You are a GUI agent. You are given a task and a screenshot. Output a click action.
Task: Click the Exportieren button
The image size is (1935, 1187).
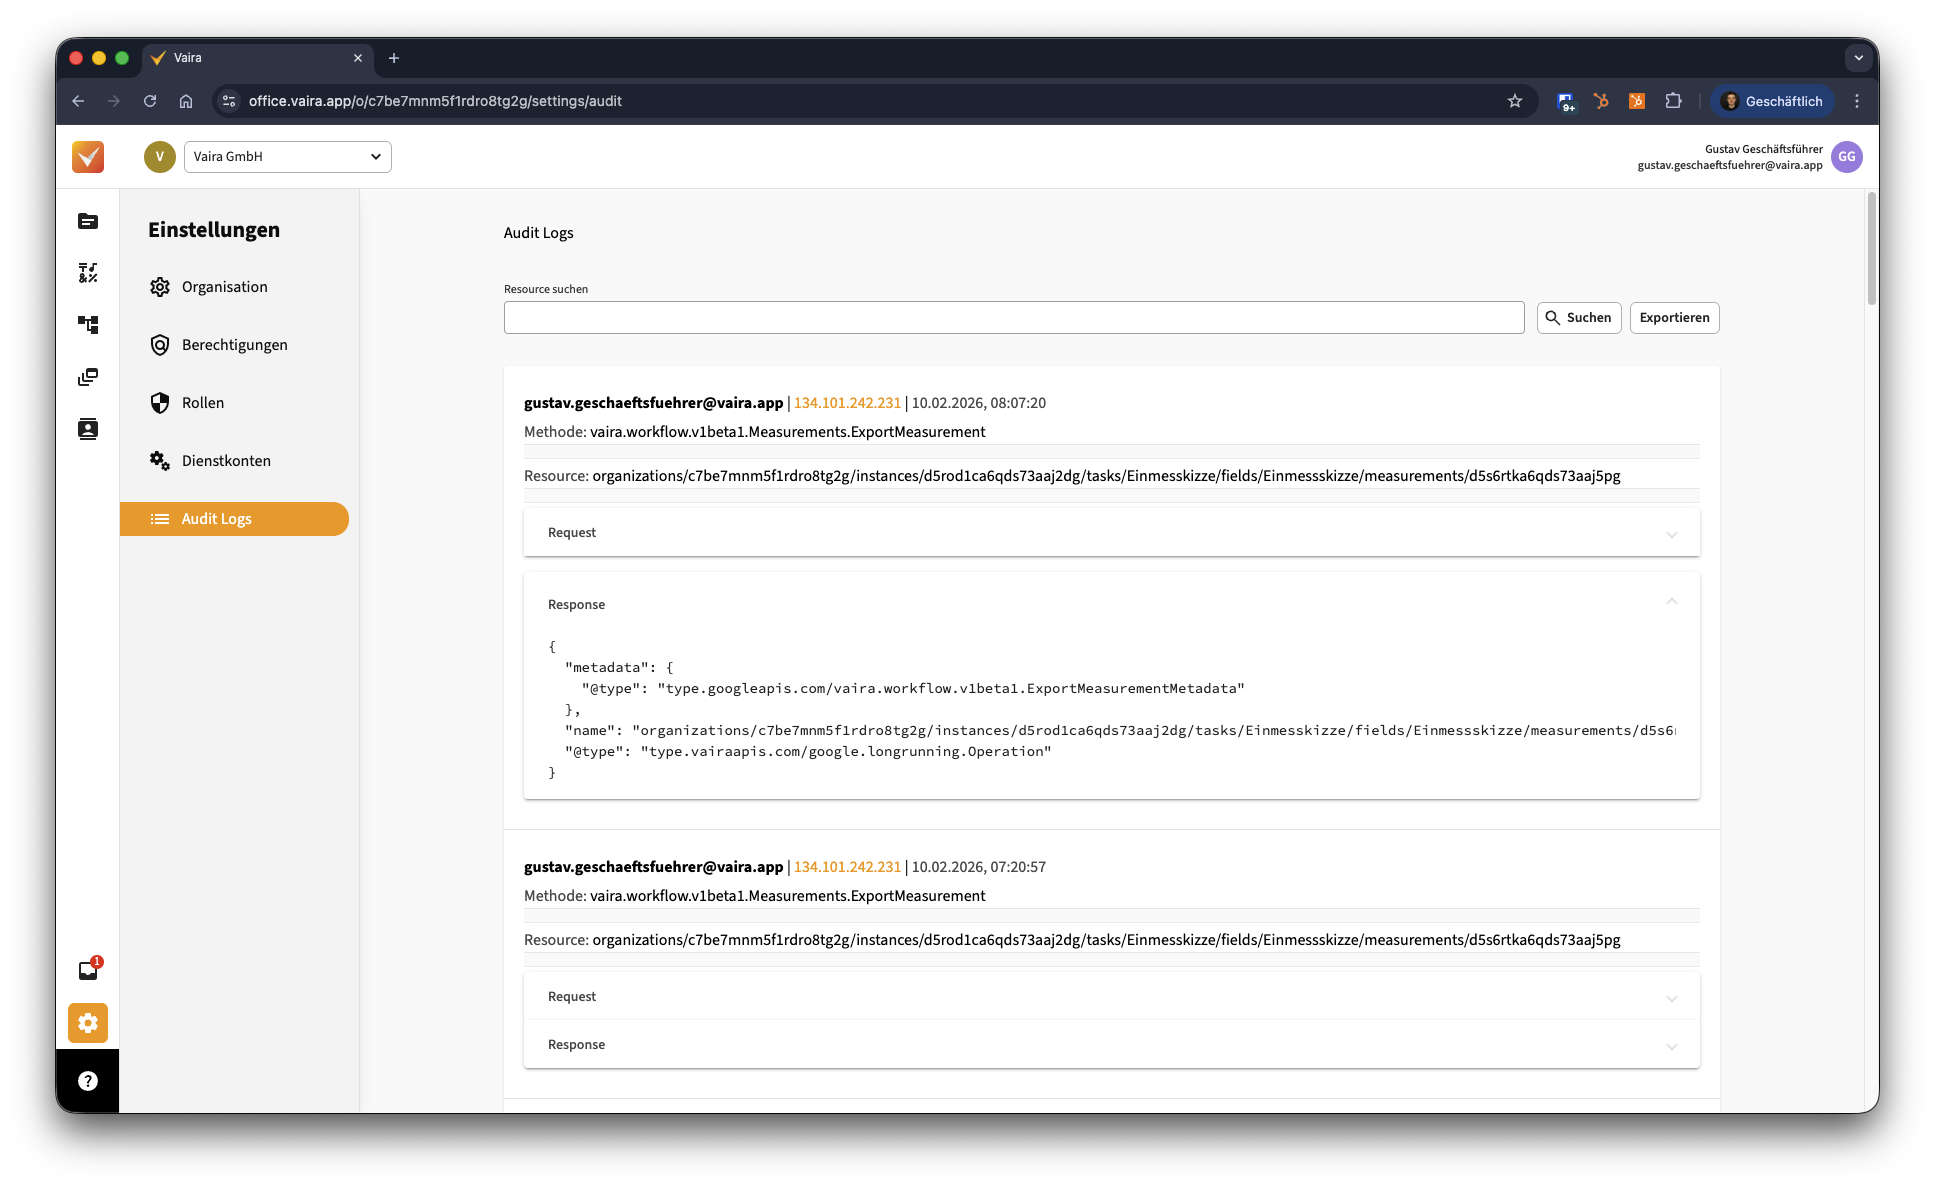click(x=1674, y=318)
